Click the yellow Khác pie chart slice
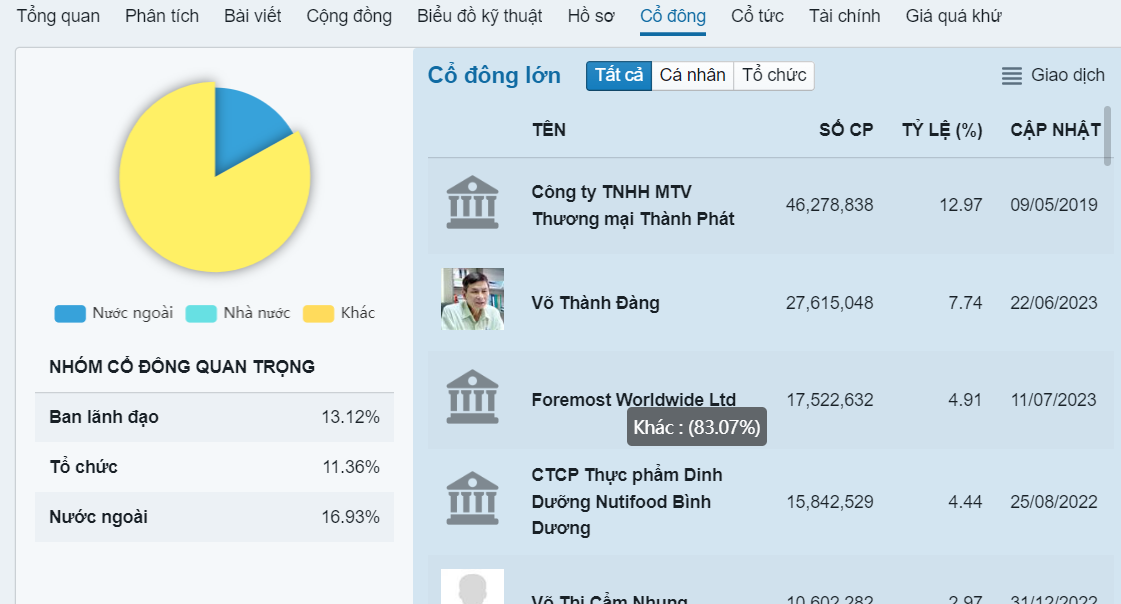 (200, 210)
